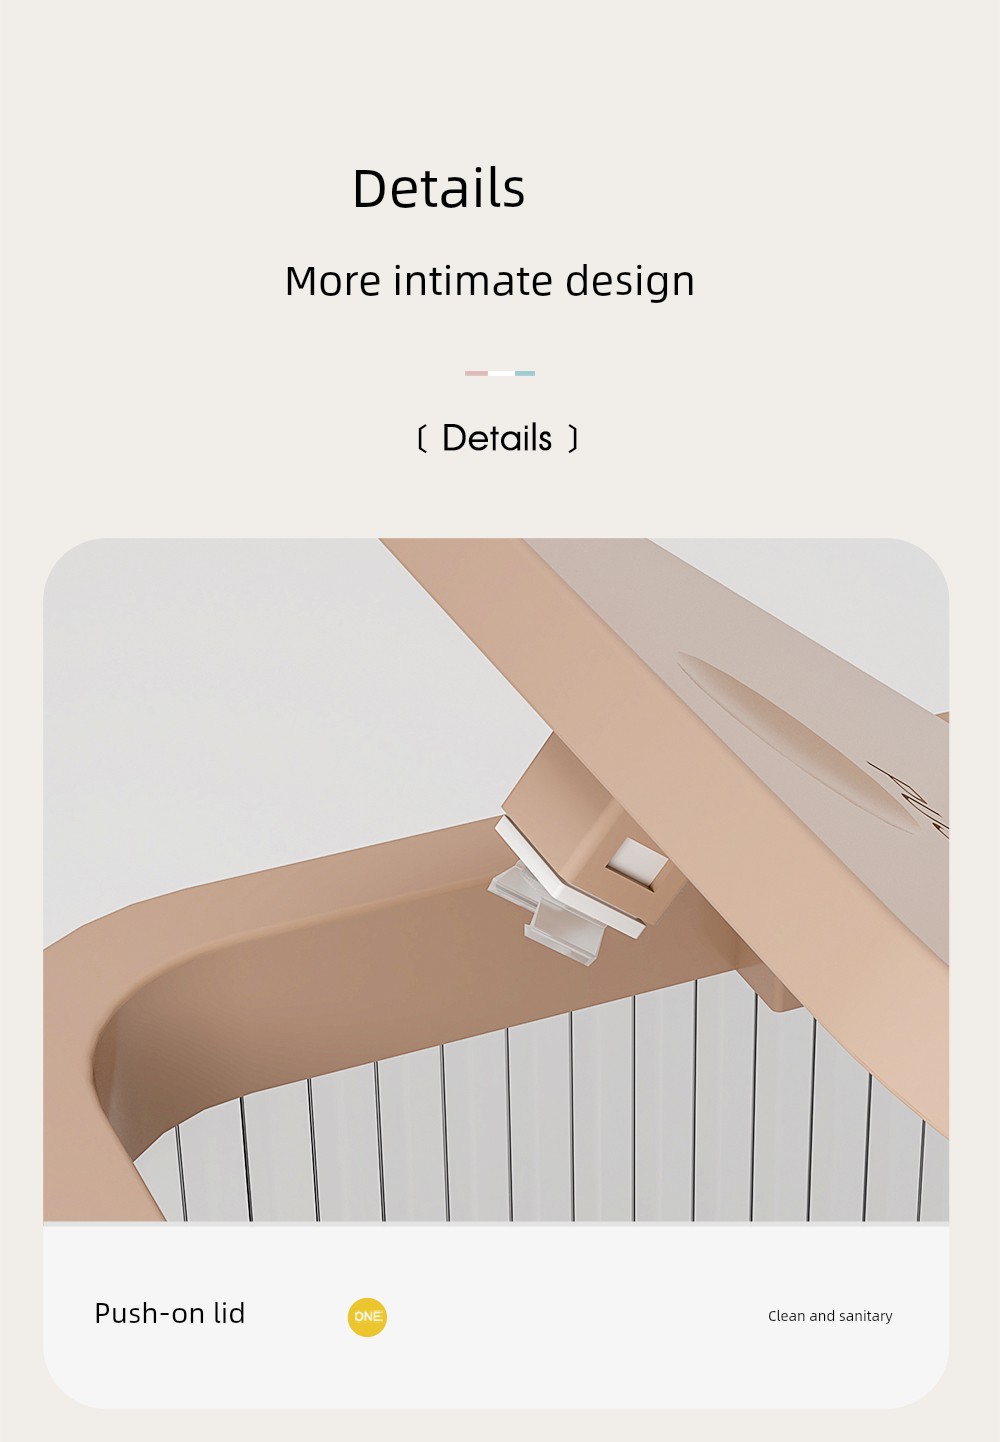1000x1442 pixels.
Task: Click the square slot beside hinge clip
Action: pos(636,862)
